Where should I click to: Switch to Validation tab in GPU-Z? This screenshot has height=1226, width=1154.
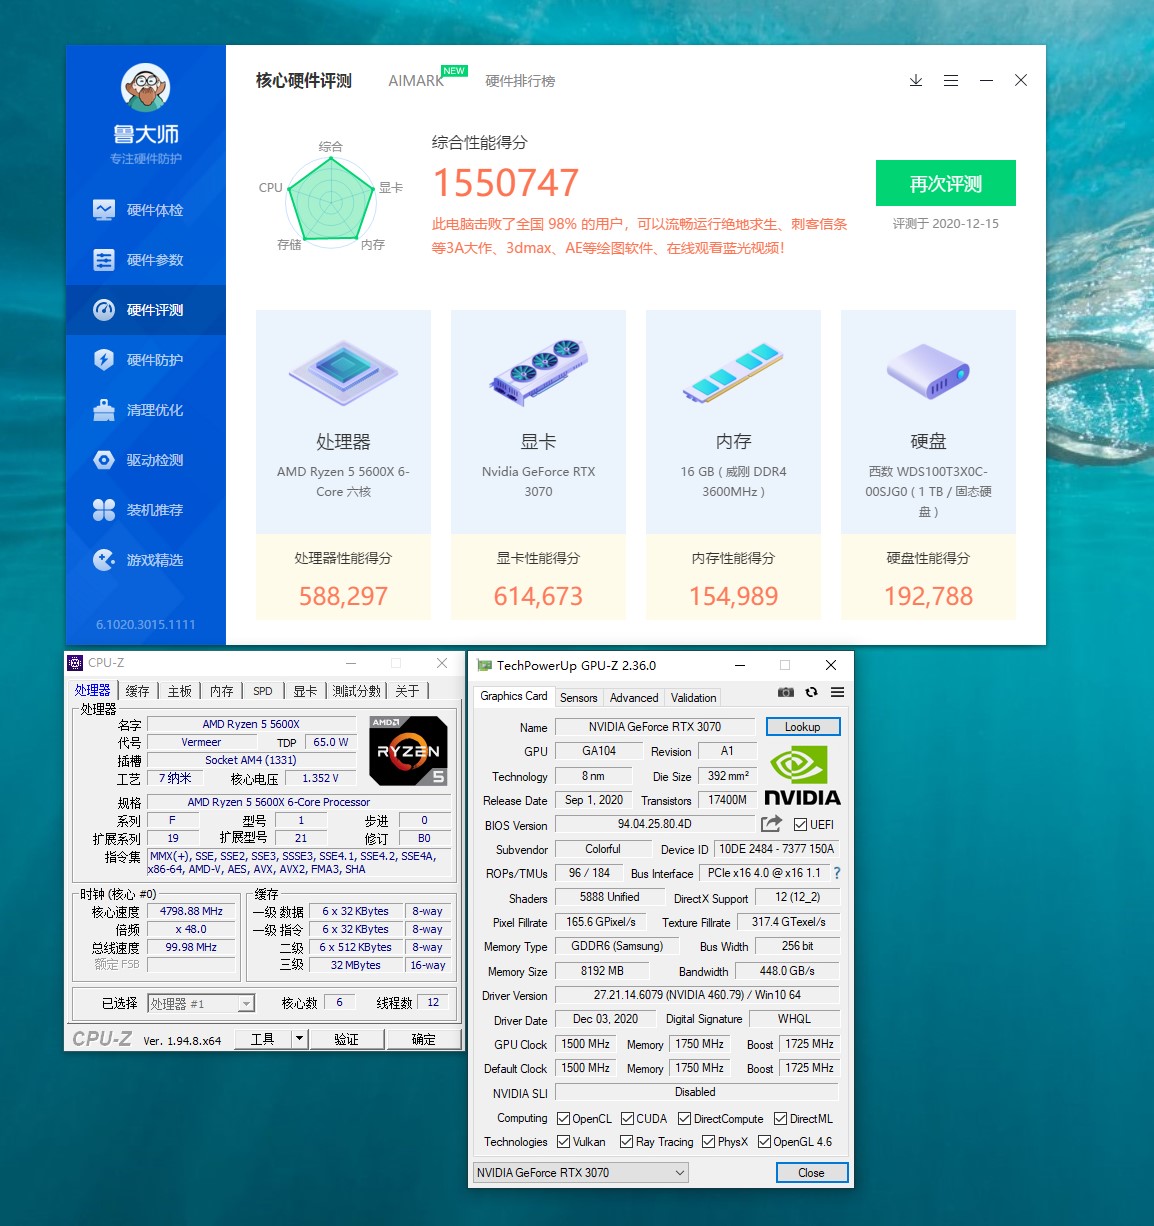coord(693,698)
